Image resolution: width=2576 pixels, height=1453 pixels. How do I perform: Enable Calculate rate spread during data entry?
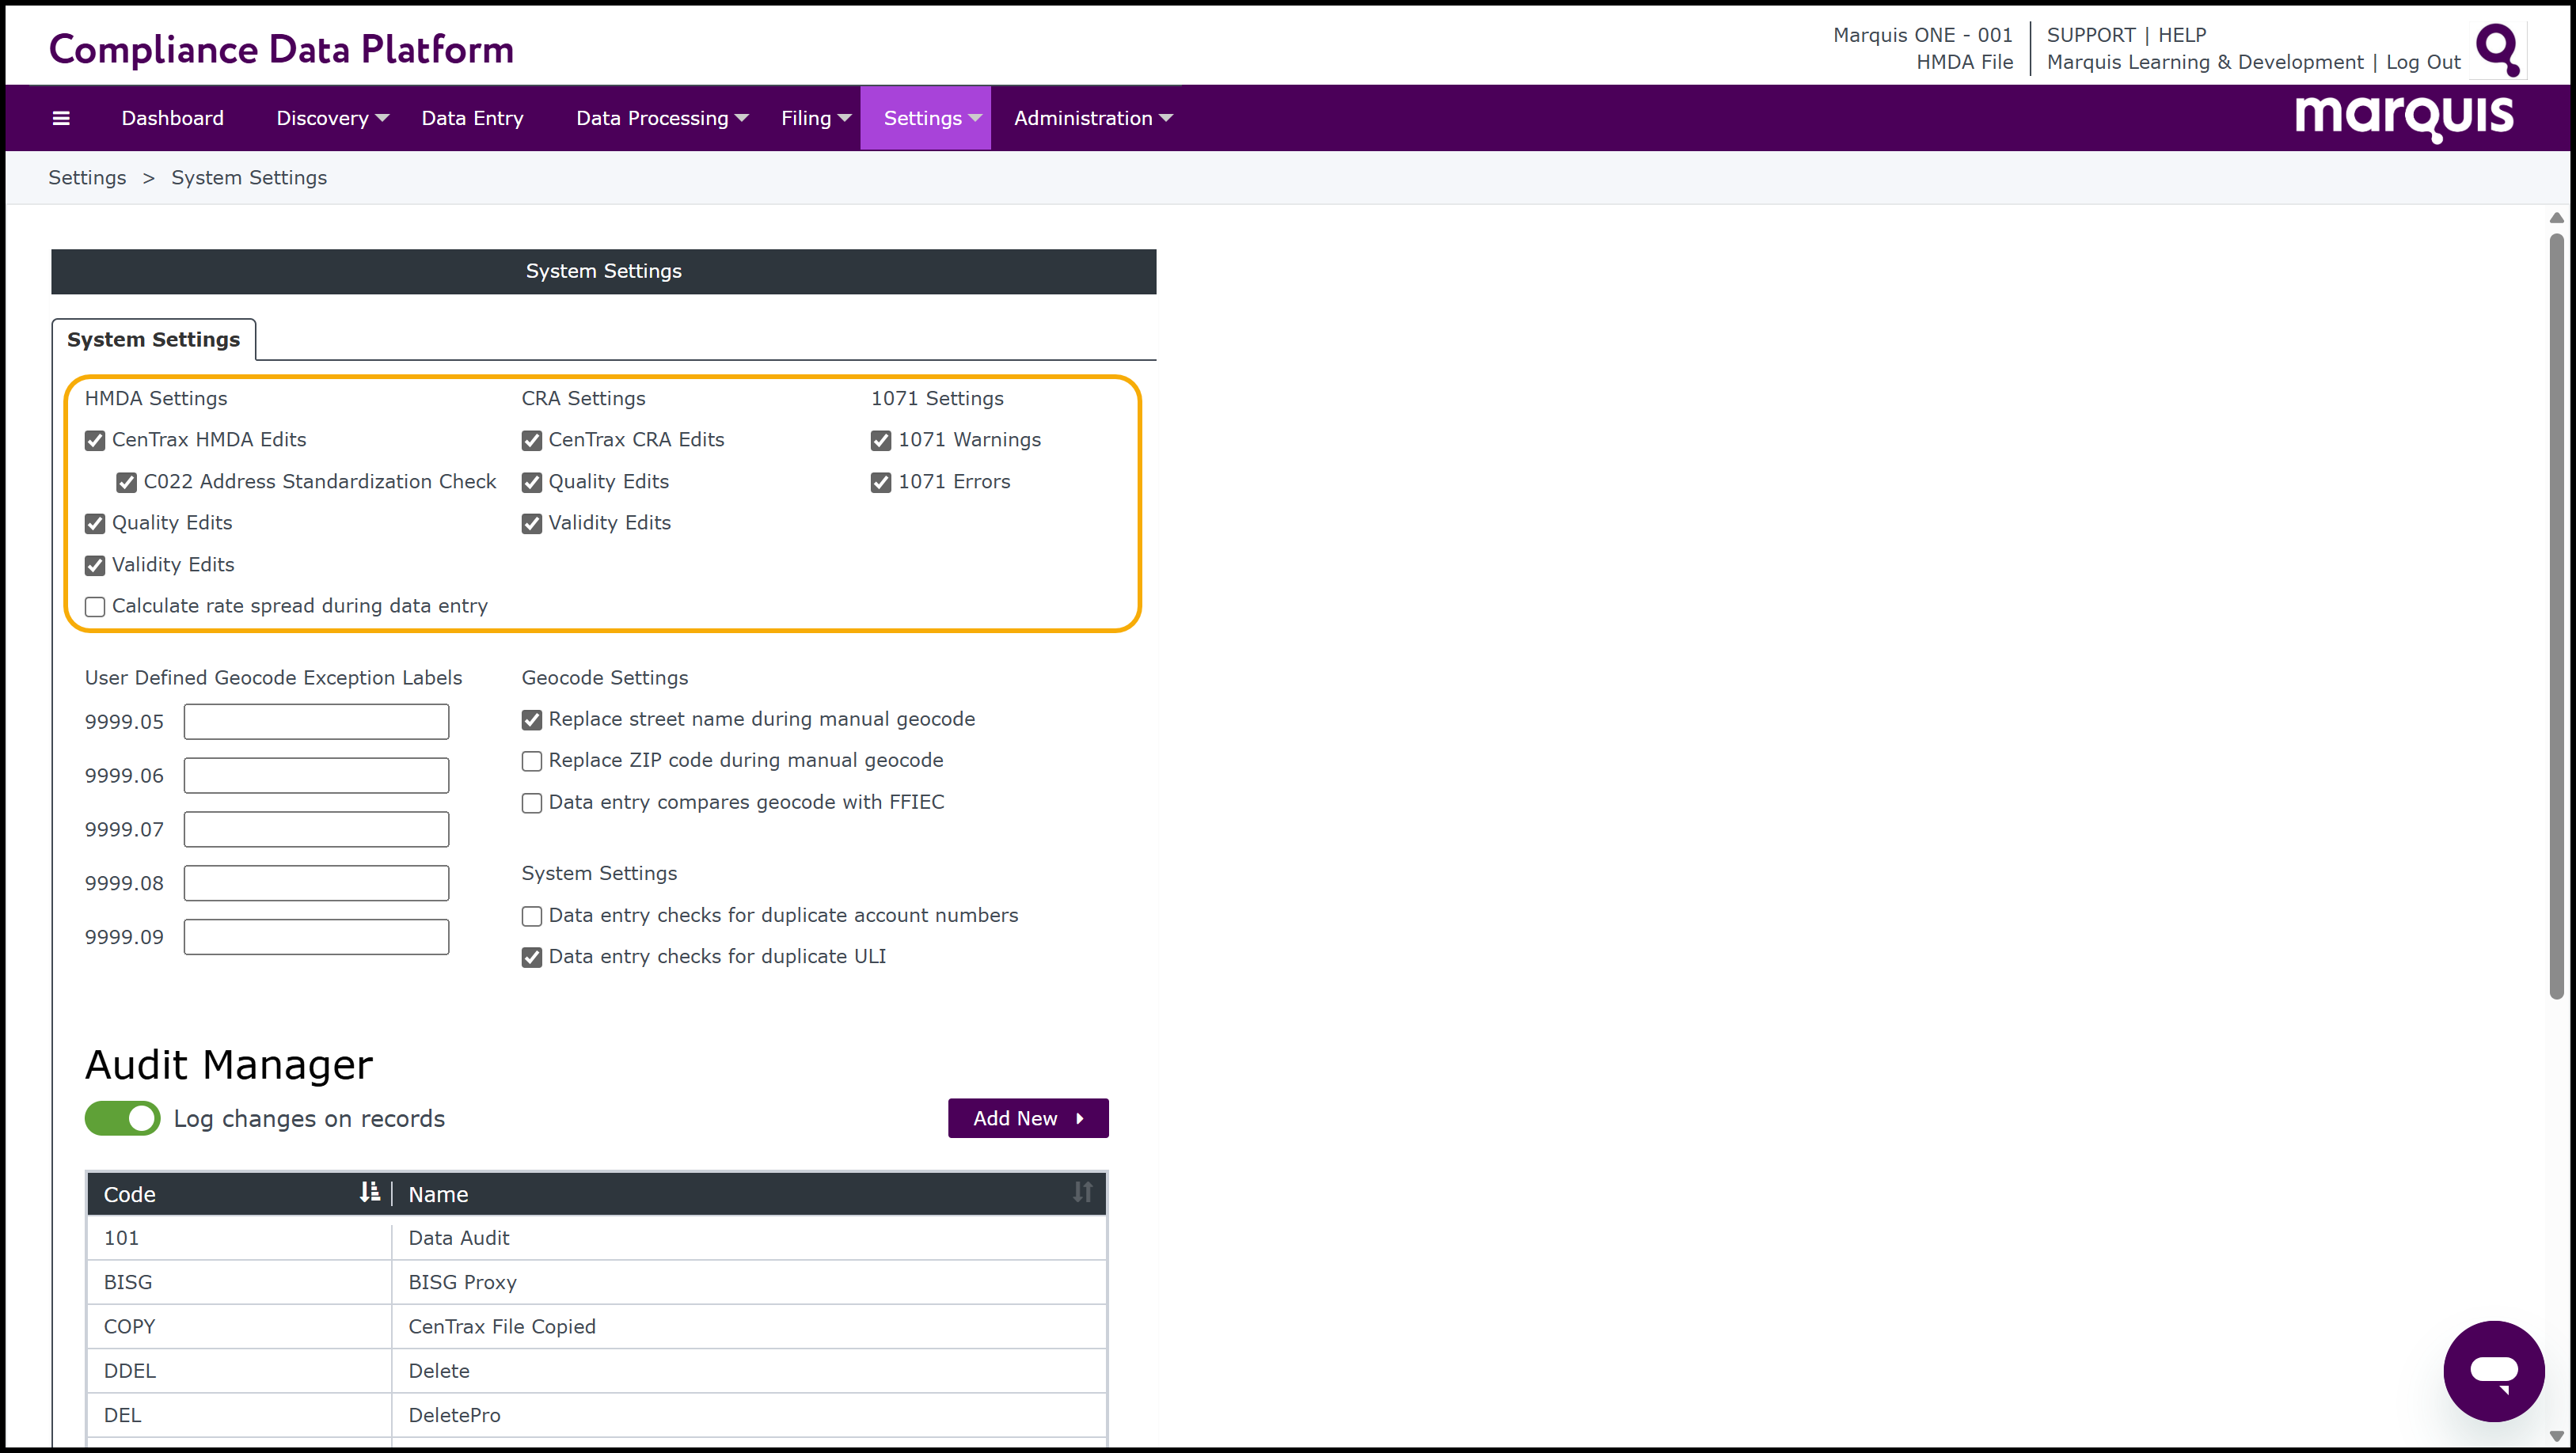(x=95, y=607)
